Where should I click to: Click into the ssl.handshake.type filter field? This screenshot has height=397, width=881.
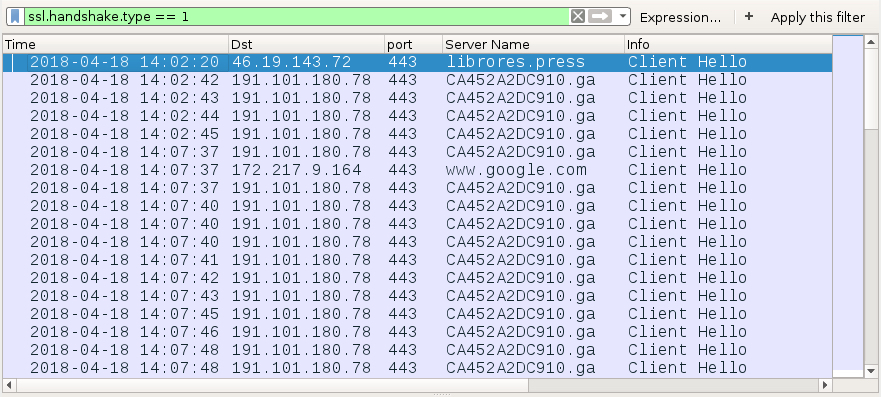coord(296,16)
